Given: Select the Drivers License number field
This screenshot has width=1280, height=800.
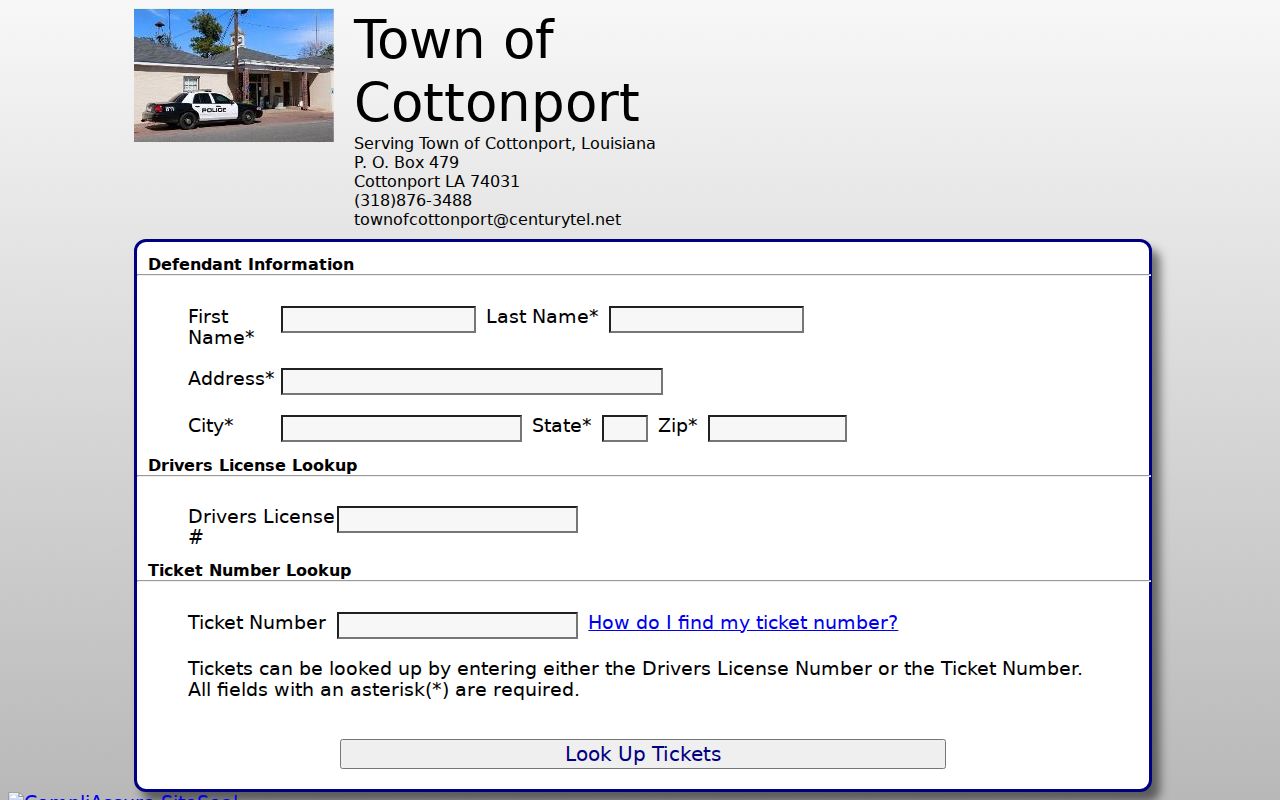Looking at the screenshot, I should coord(457,519).
